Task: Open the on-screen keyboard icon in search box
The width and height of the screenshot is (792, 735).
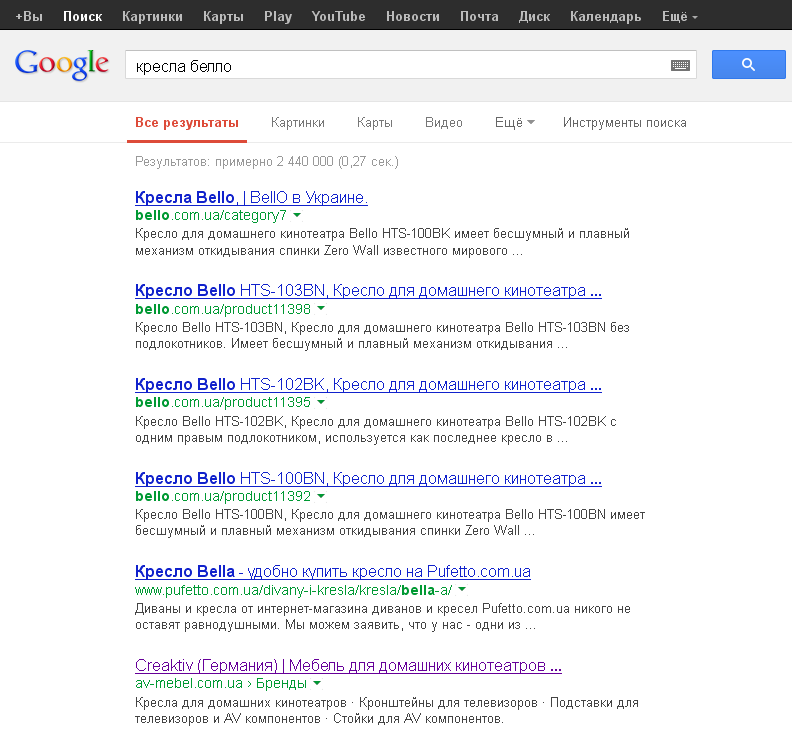Action: [680, 65]
